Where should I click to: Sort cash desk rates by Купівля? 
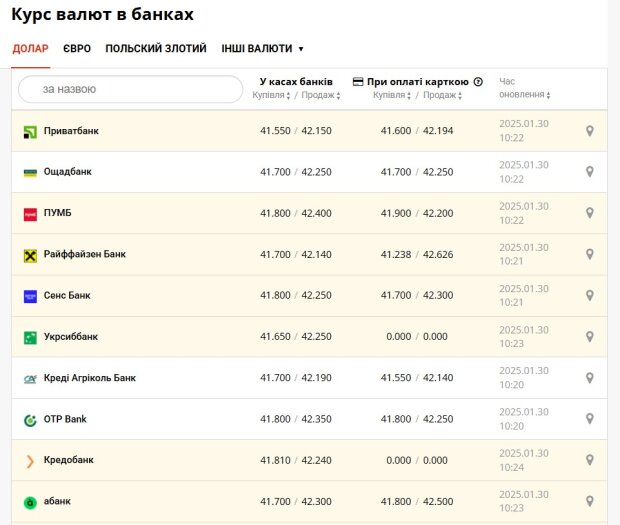click(x=271, y=95)
